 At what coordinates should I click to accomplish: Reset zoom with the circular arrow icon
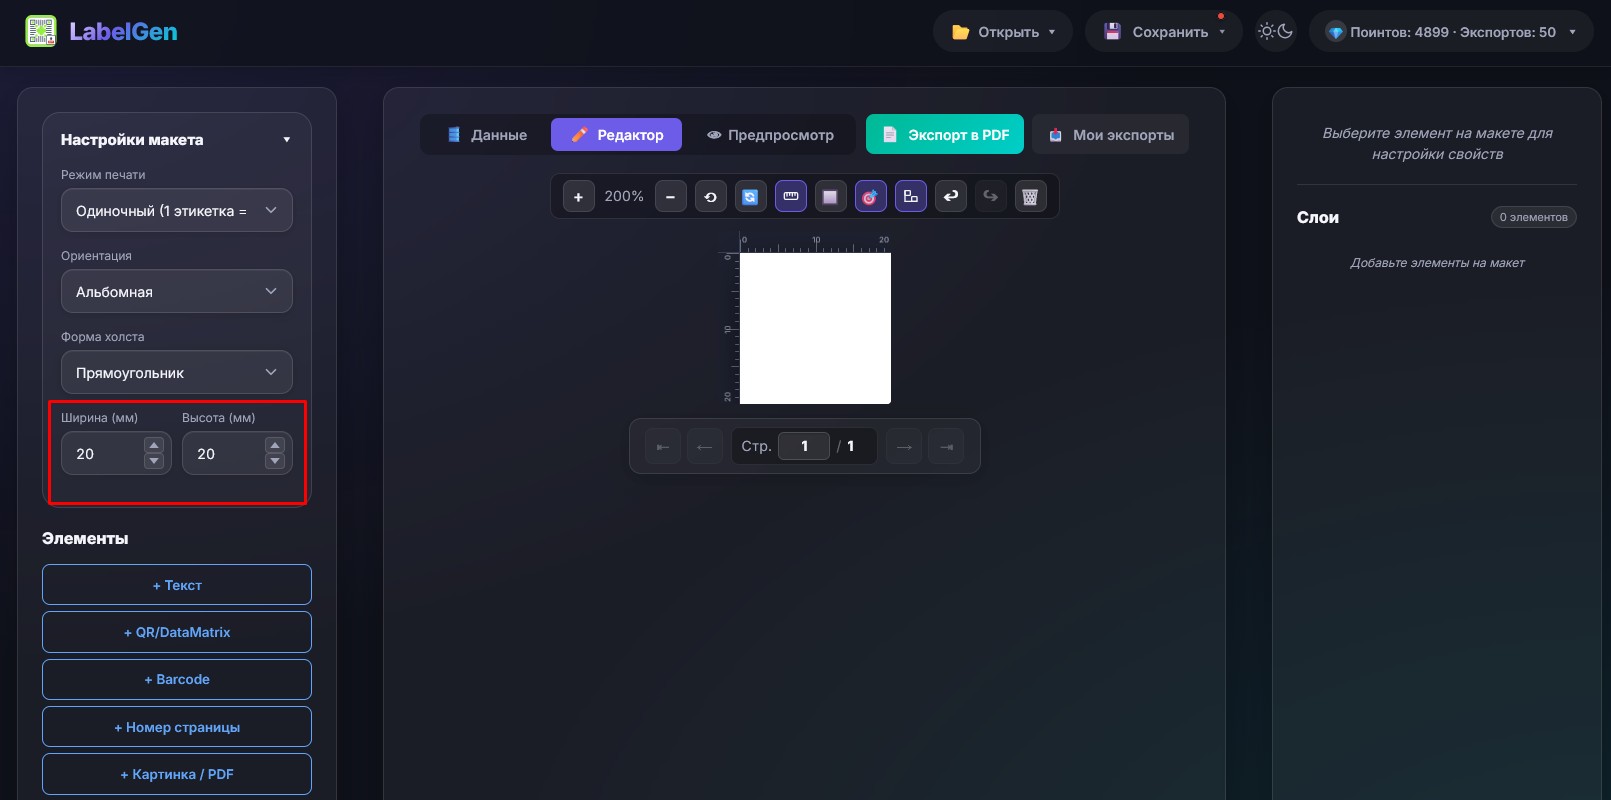[x=710, y=197]
